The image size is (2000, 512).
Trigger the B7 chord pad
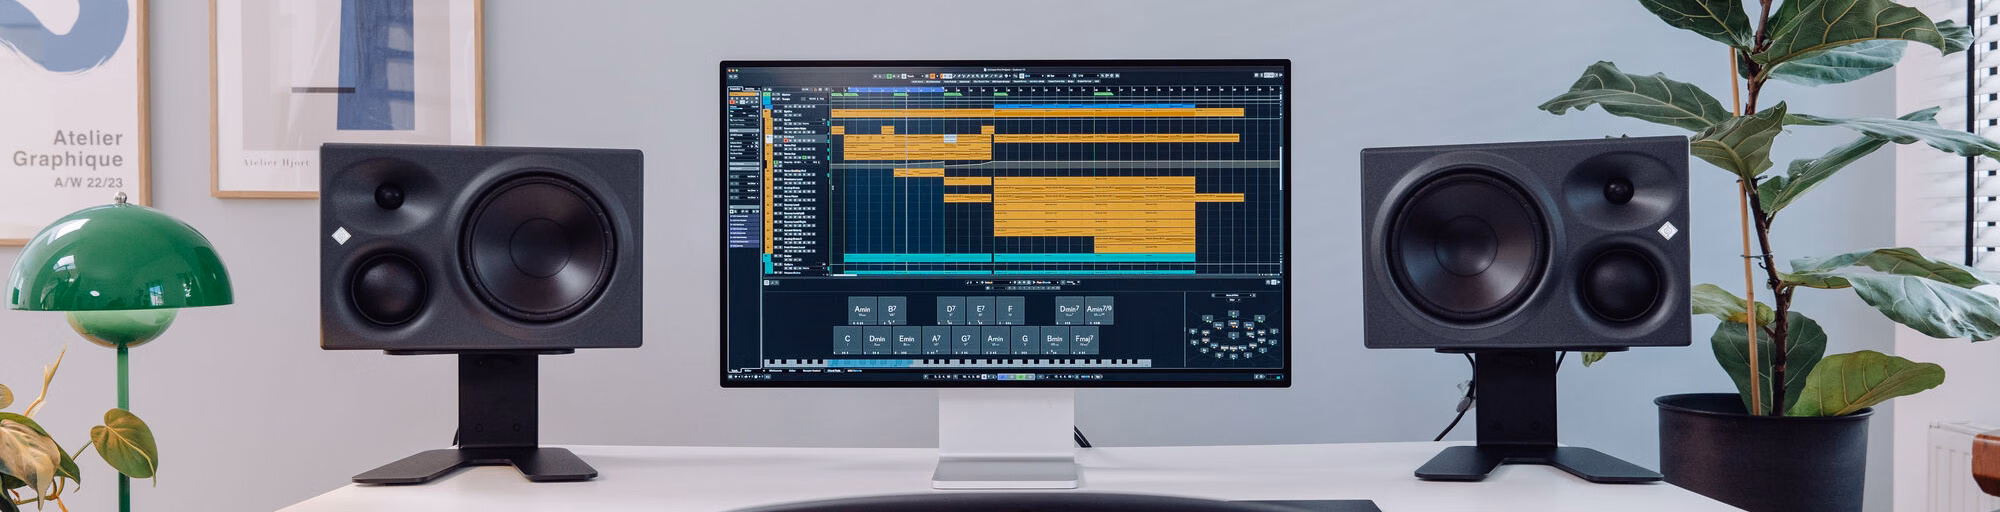click(891, 310)
